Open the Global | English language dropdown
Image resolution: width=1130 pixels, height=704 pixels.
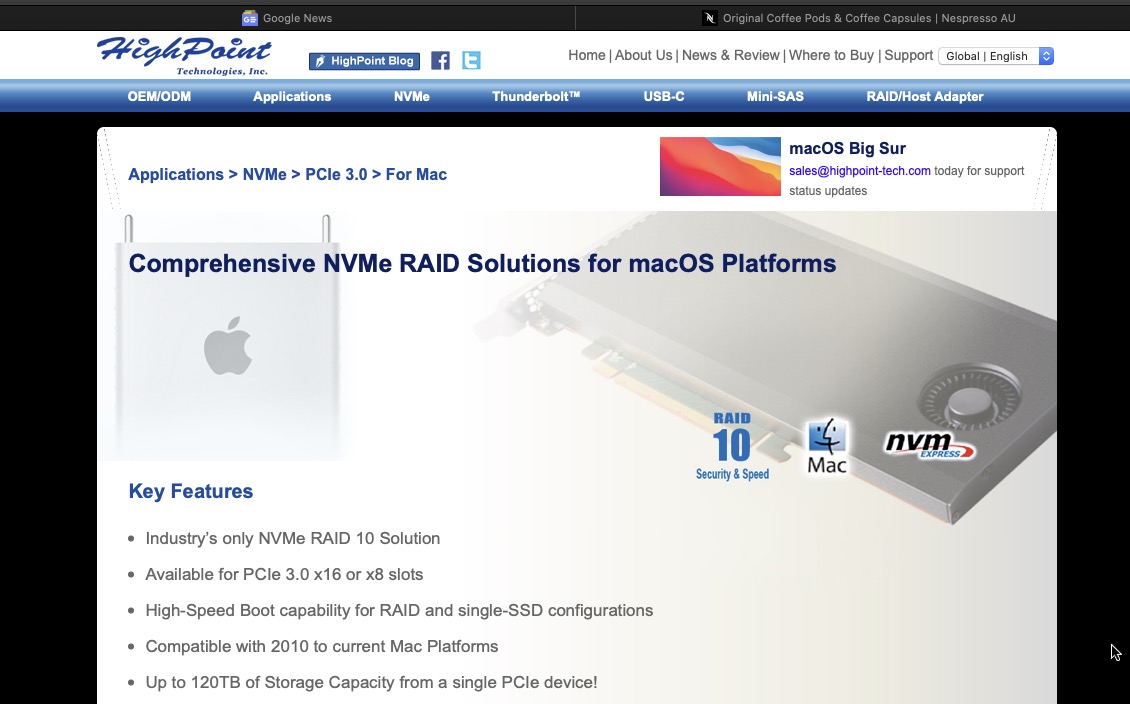pos(996,56)
